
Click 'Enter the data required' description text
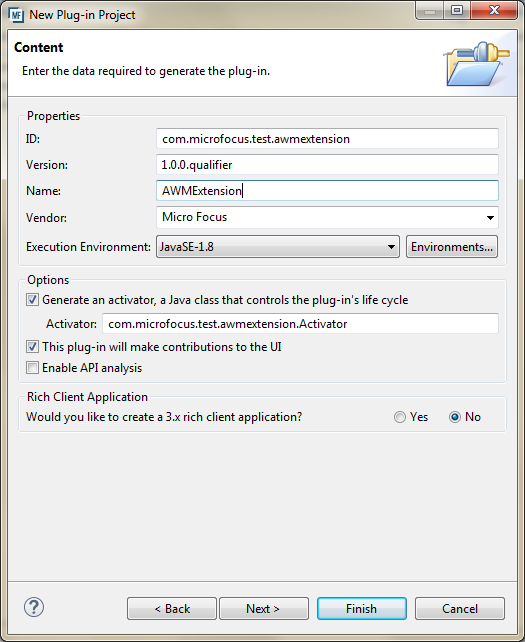click(x=146, y=71)
